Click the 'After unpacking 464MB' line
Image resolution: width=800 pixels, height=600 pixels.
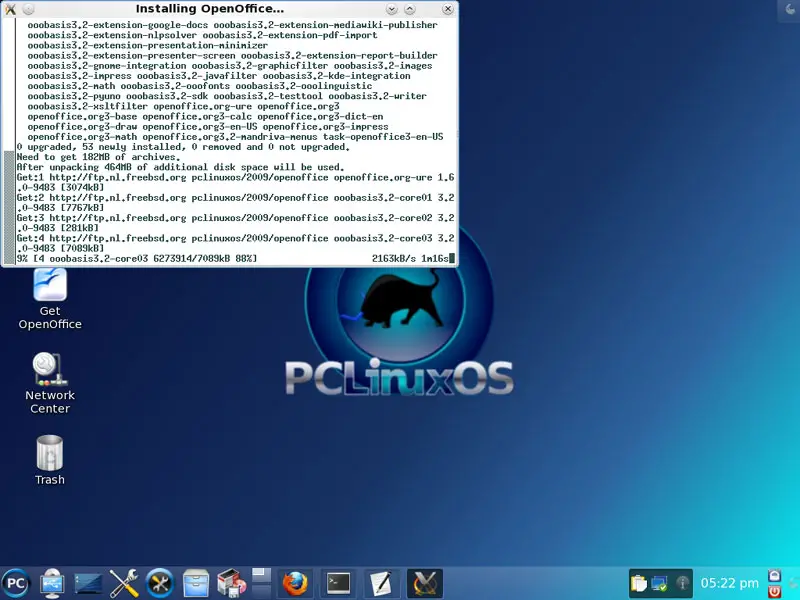pos(181,167)
